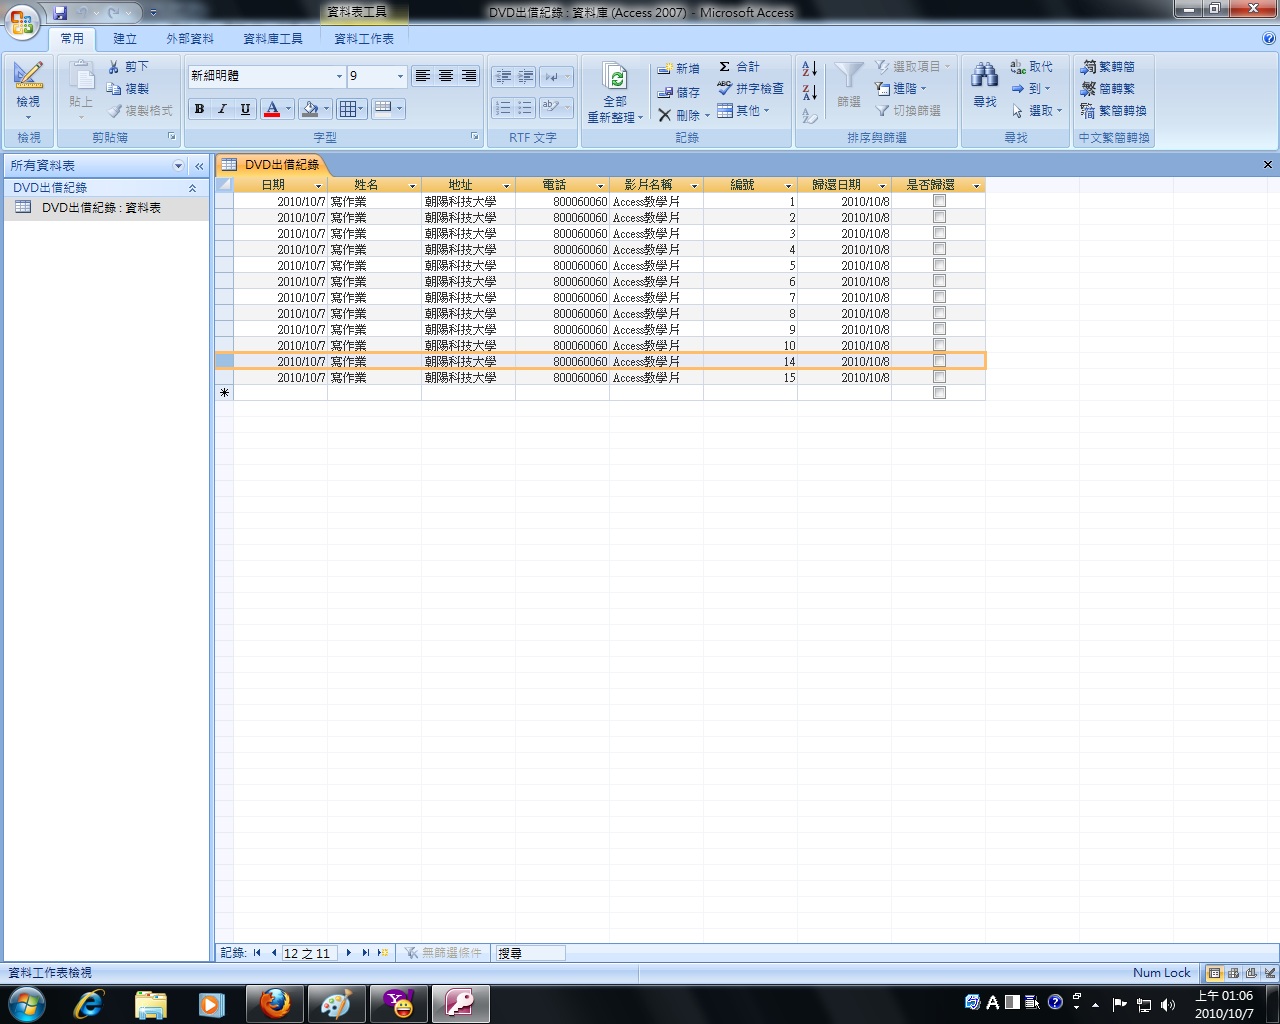This screenshot has width=1280, height=1024.
Task: Open the Office button menu
Action: point(22,22)
